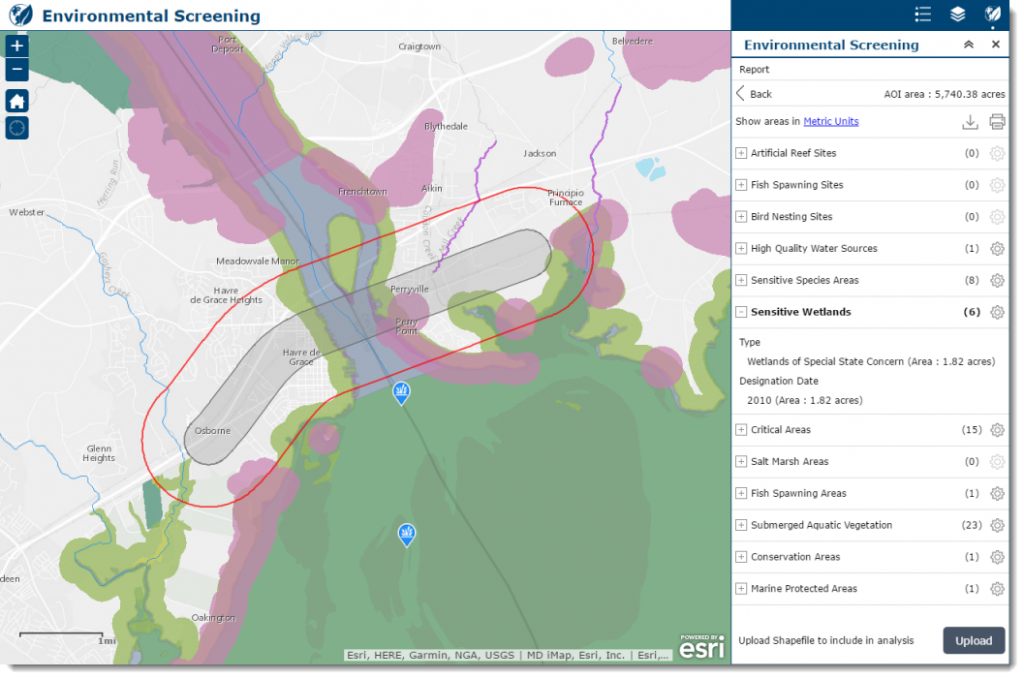Viewport: 1024px width, 679px height.
Task: Open settings gear for Sensitive Species Areas
Action: pyautogui.click(x=997, y=281)
